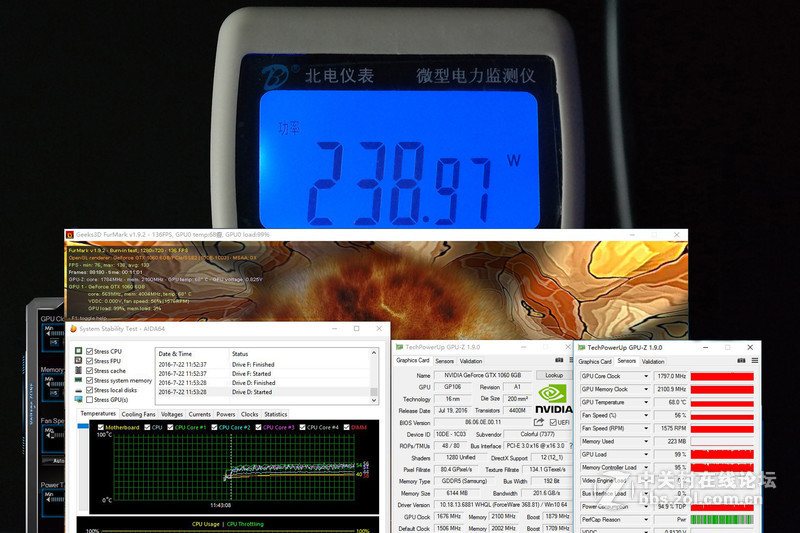Open the hamburger menu in the GPU-Z Sensors window

click(x=755, y=361)
